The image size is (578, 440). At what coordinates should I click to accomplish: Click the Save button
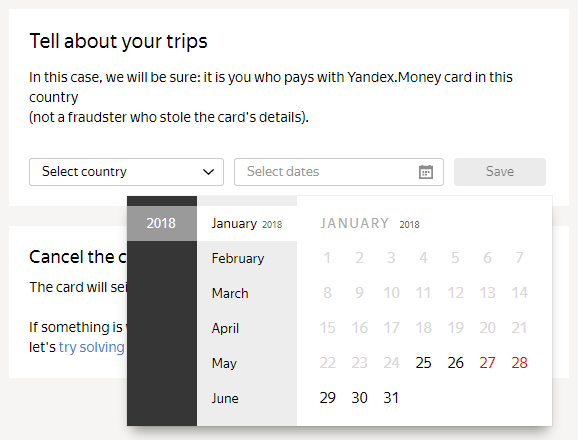tap(500, 172)
